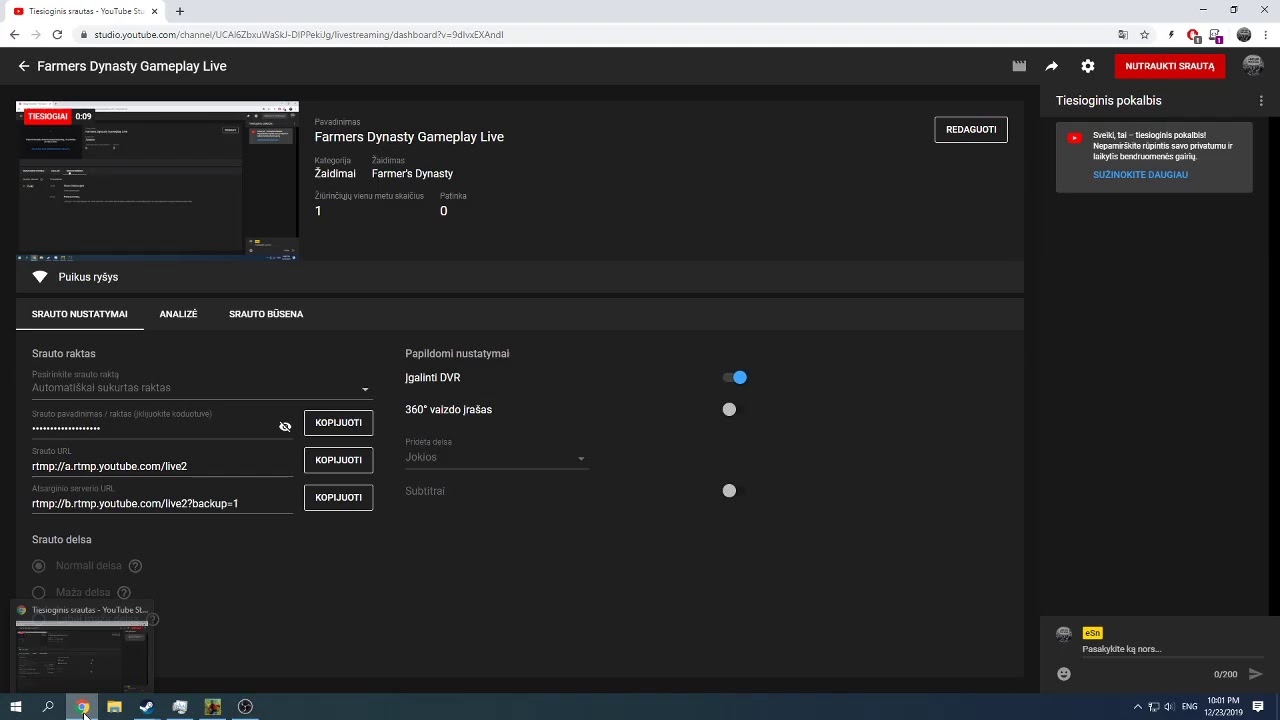The width and height of the screenshot is (1280, 720).
Task: Bookmark this page with the star icon
Action: (x=1145, y=35)
